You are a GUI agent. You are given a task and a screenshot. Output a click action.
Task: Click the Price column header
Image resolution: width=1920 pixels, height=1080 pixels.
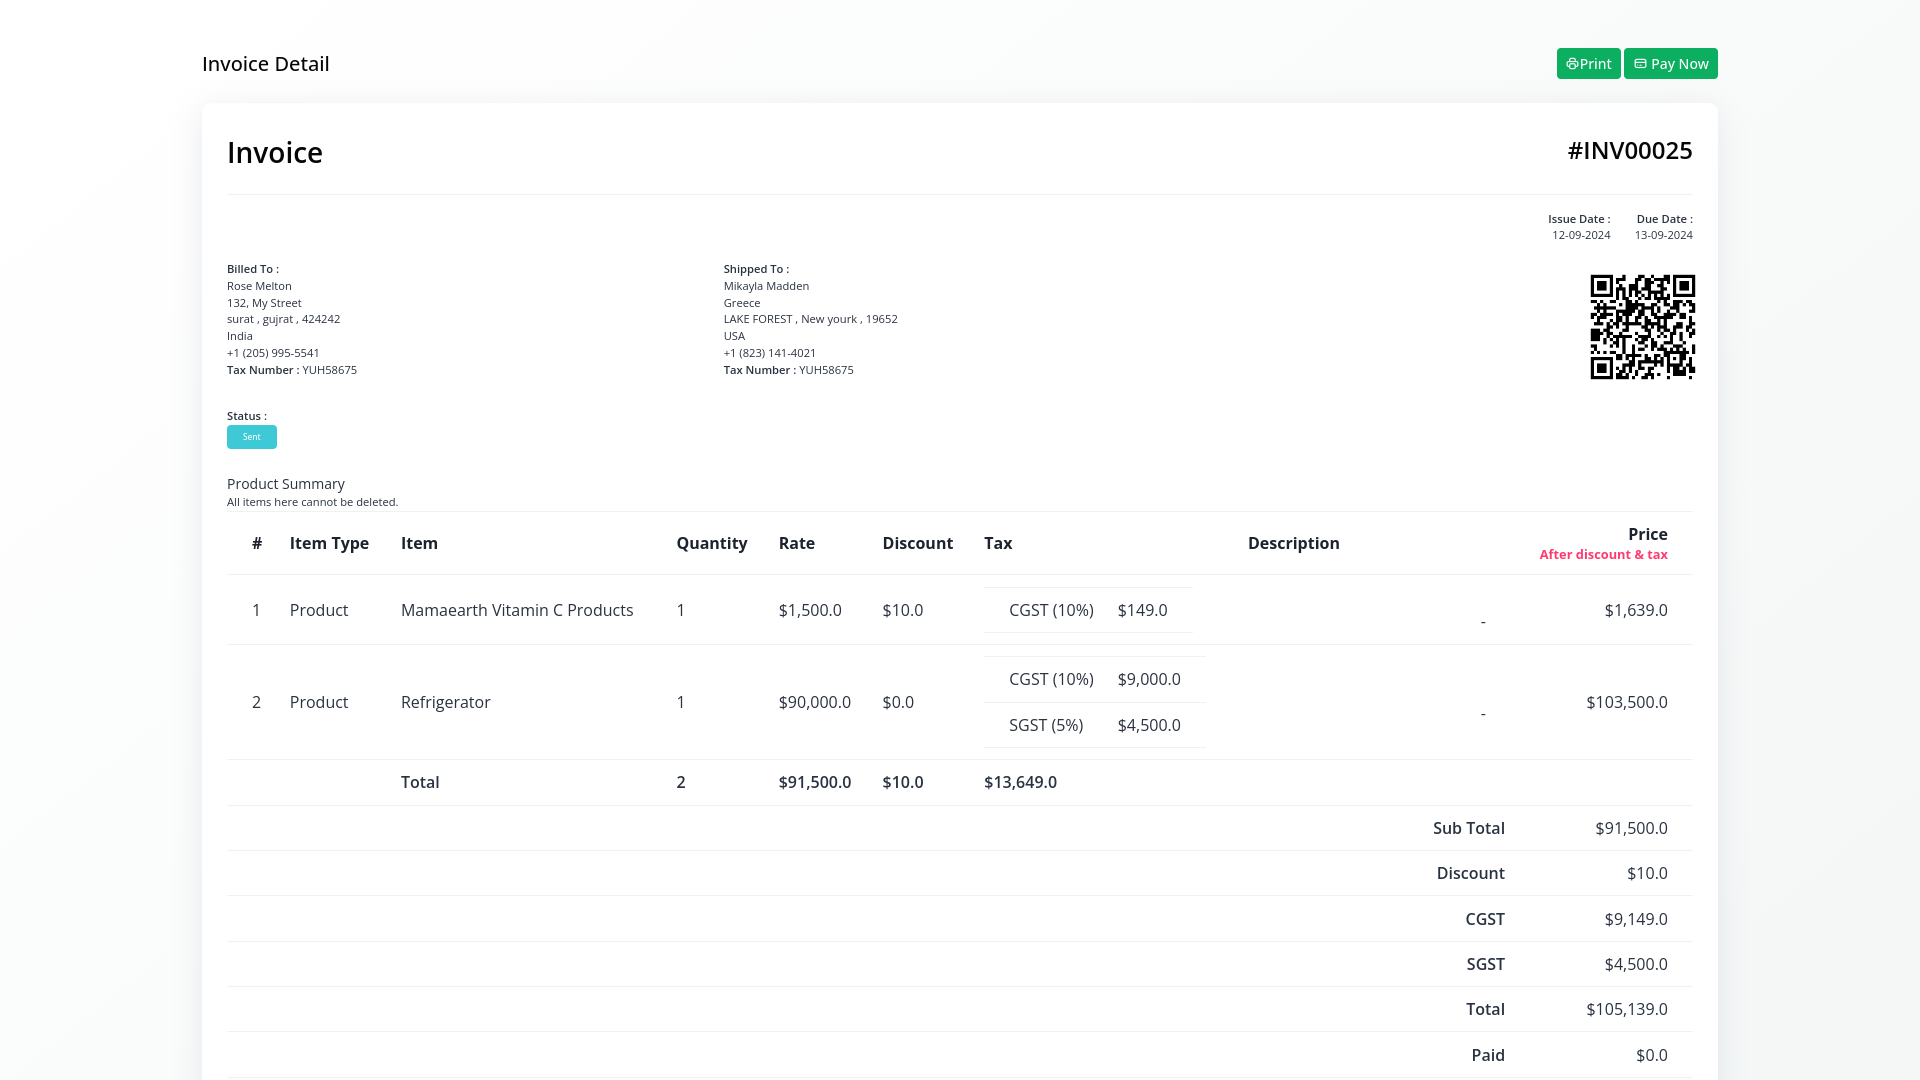1647,534
